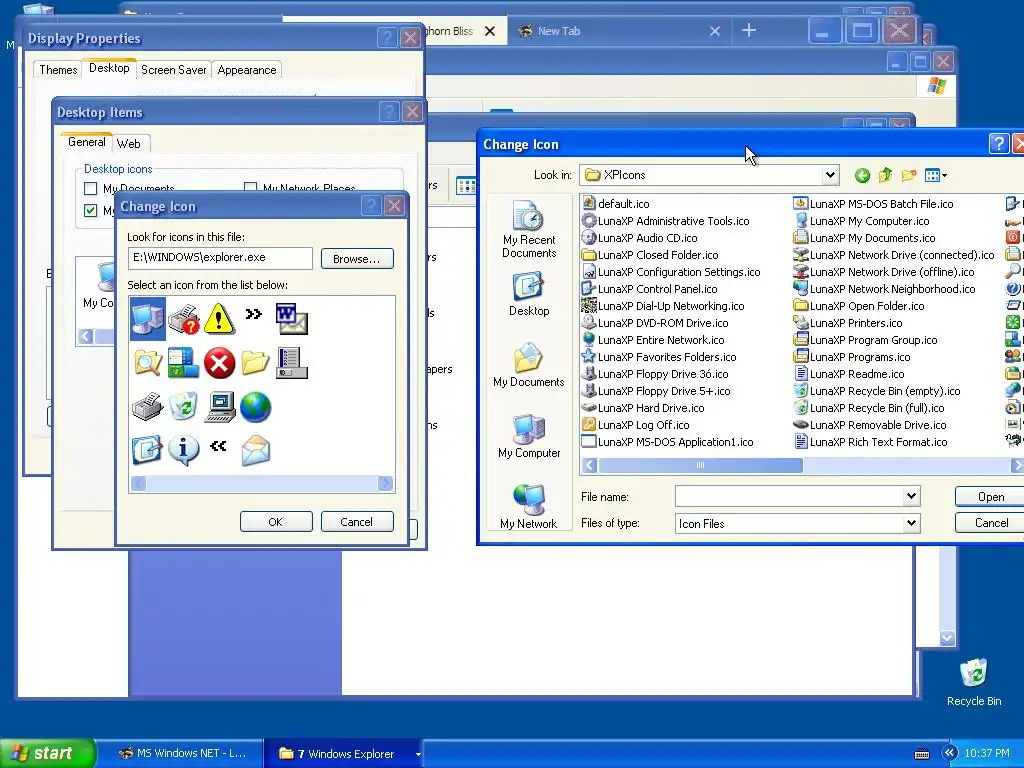Cancel the file browse dialog
The width and height of the screenshot is (1024, 768).
coord(991,522)
